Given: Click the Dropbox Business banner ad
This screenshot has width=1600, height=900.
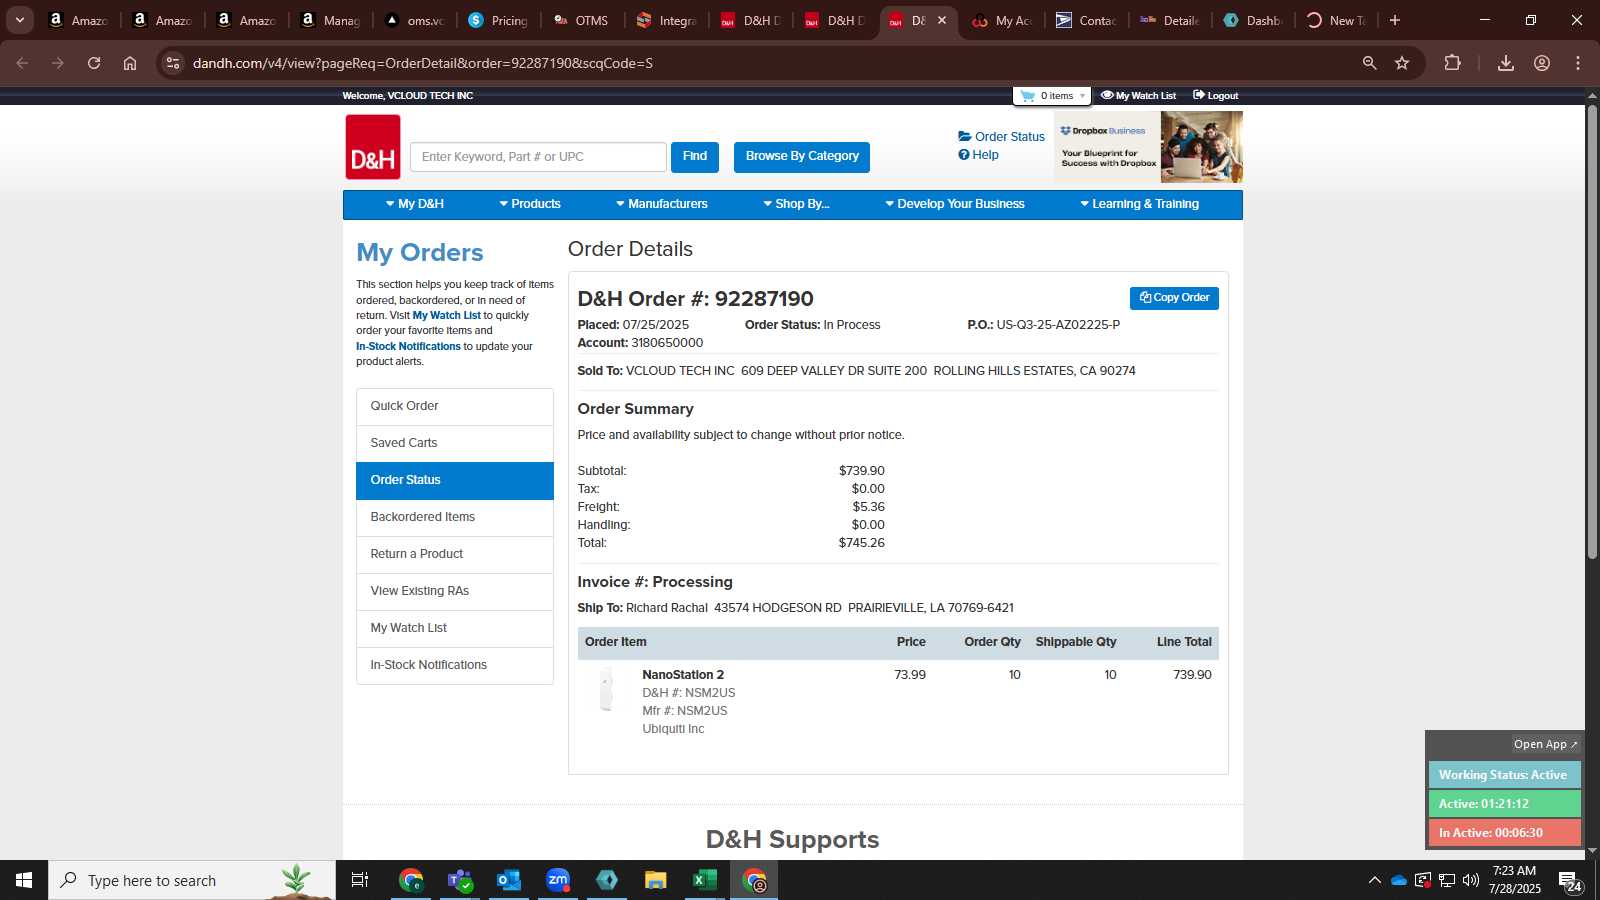Looking at the screenshot, I should point(1148,146).
